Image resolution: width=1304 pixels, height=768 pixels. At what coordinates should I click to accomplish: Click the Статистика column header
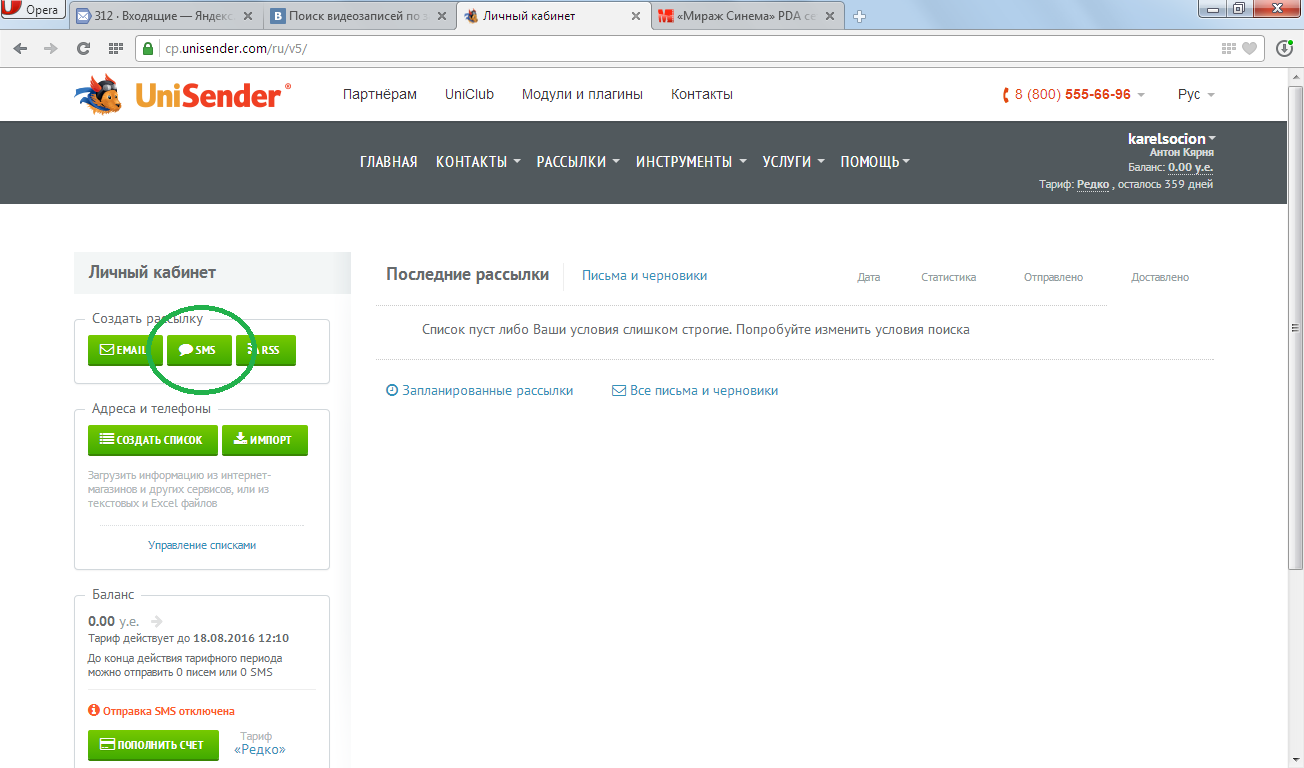948,277
